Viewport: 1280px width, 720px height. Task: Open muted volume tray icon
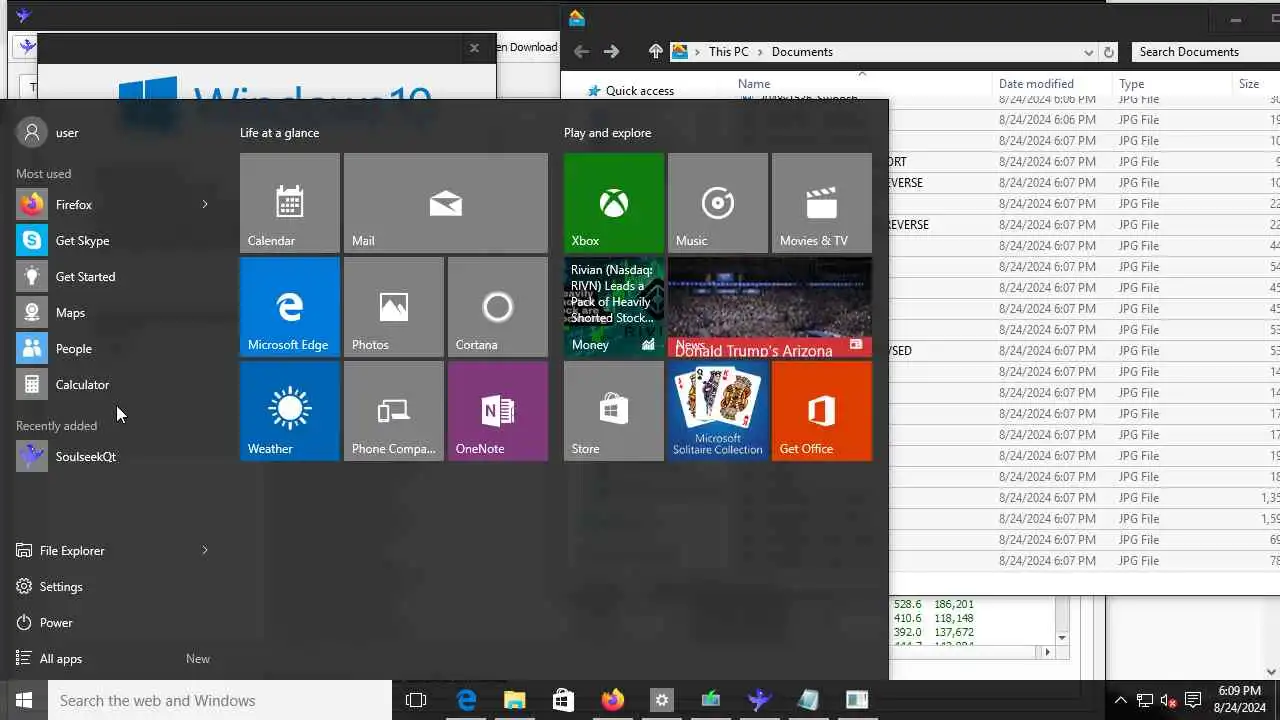pyautogui.click(x=1168, y=700)
